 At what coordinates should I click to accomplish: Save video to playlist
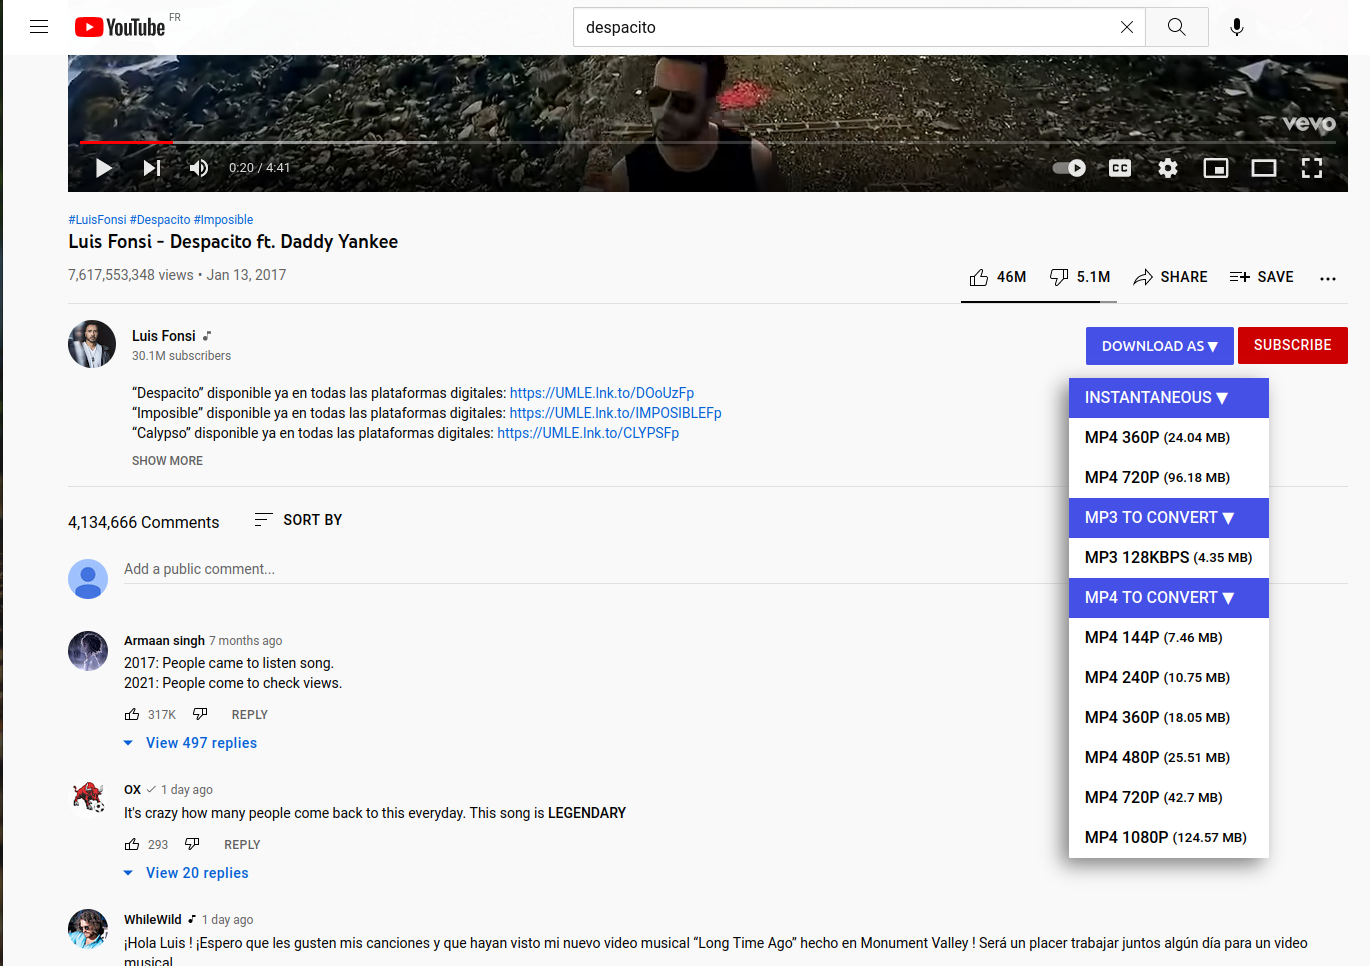click(1262, 277)
